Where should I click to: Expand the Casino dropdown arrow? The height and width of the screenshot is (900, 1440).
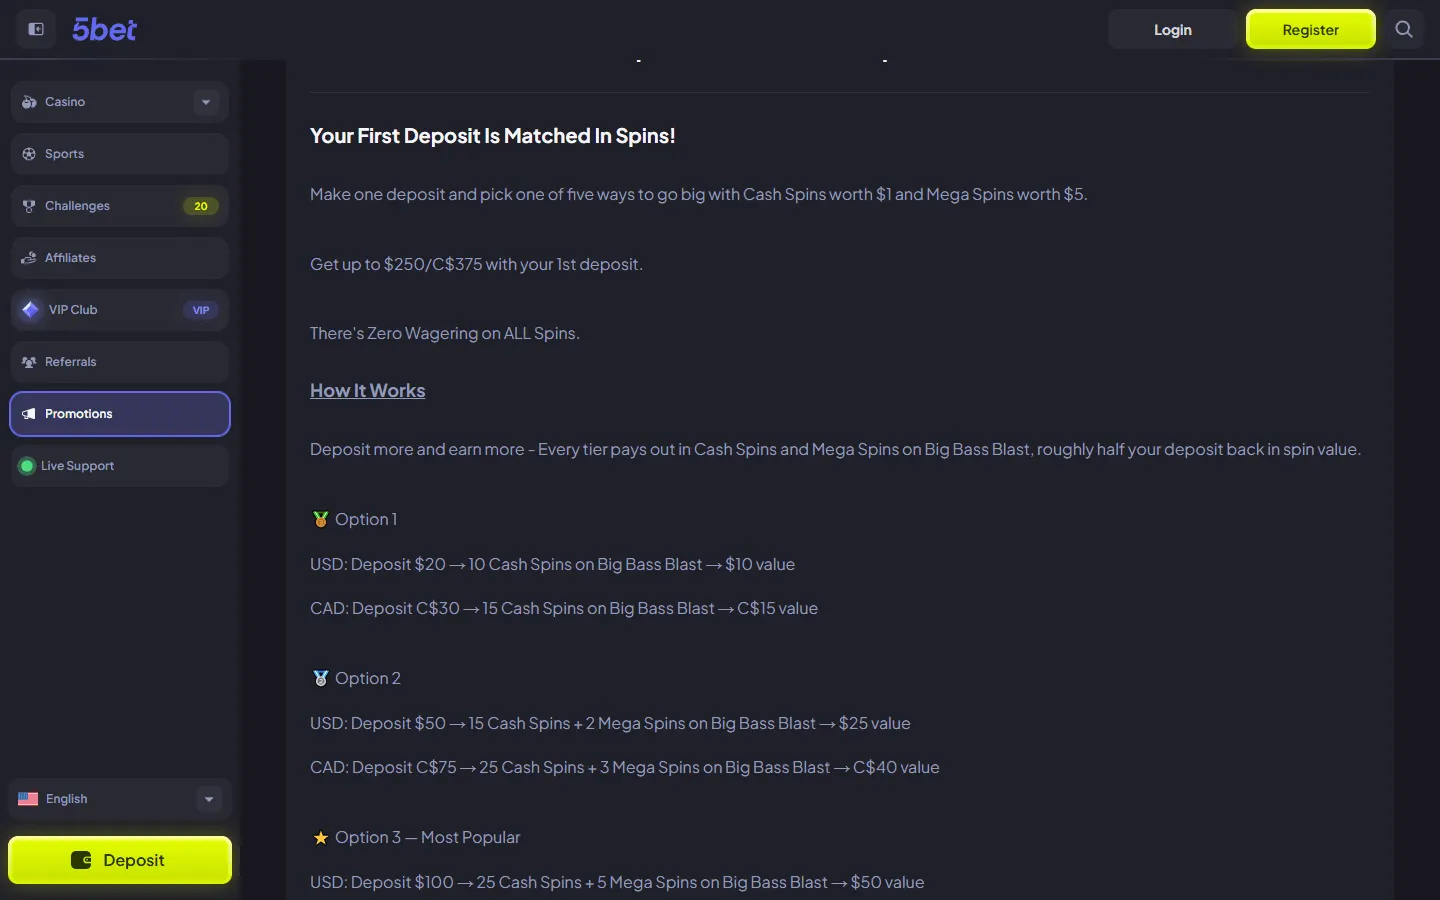tap(206, 102)
